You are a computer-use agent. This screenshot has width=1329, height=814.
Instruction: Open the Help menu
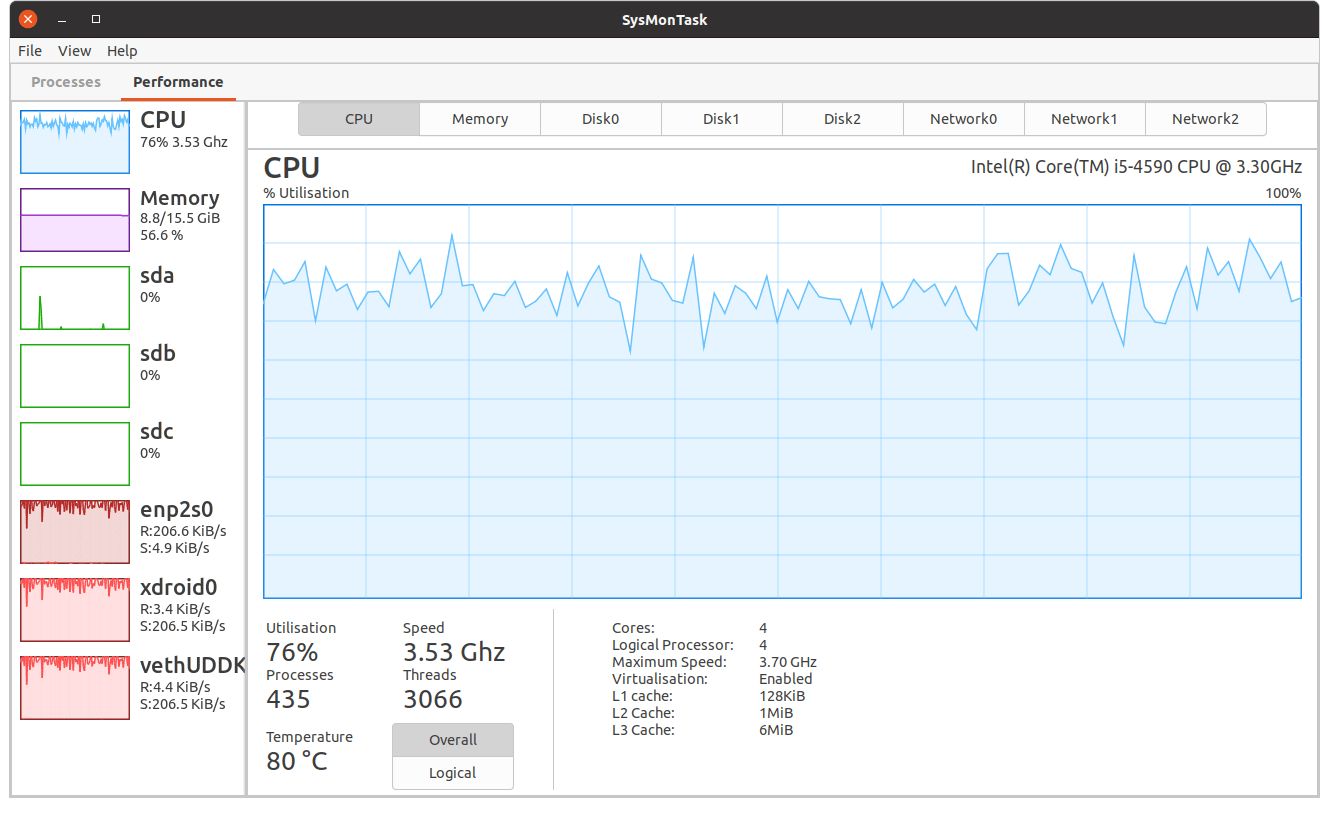(122, 51)
